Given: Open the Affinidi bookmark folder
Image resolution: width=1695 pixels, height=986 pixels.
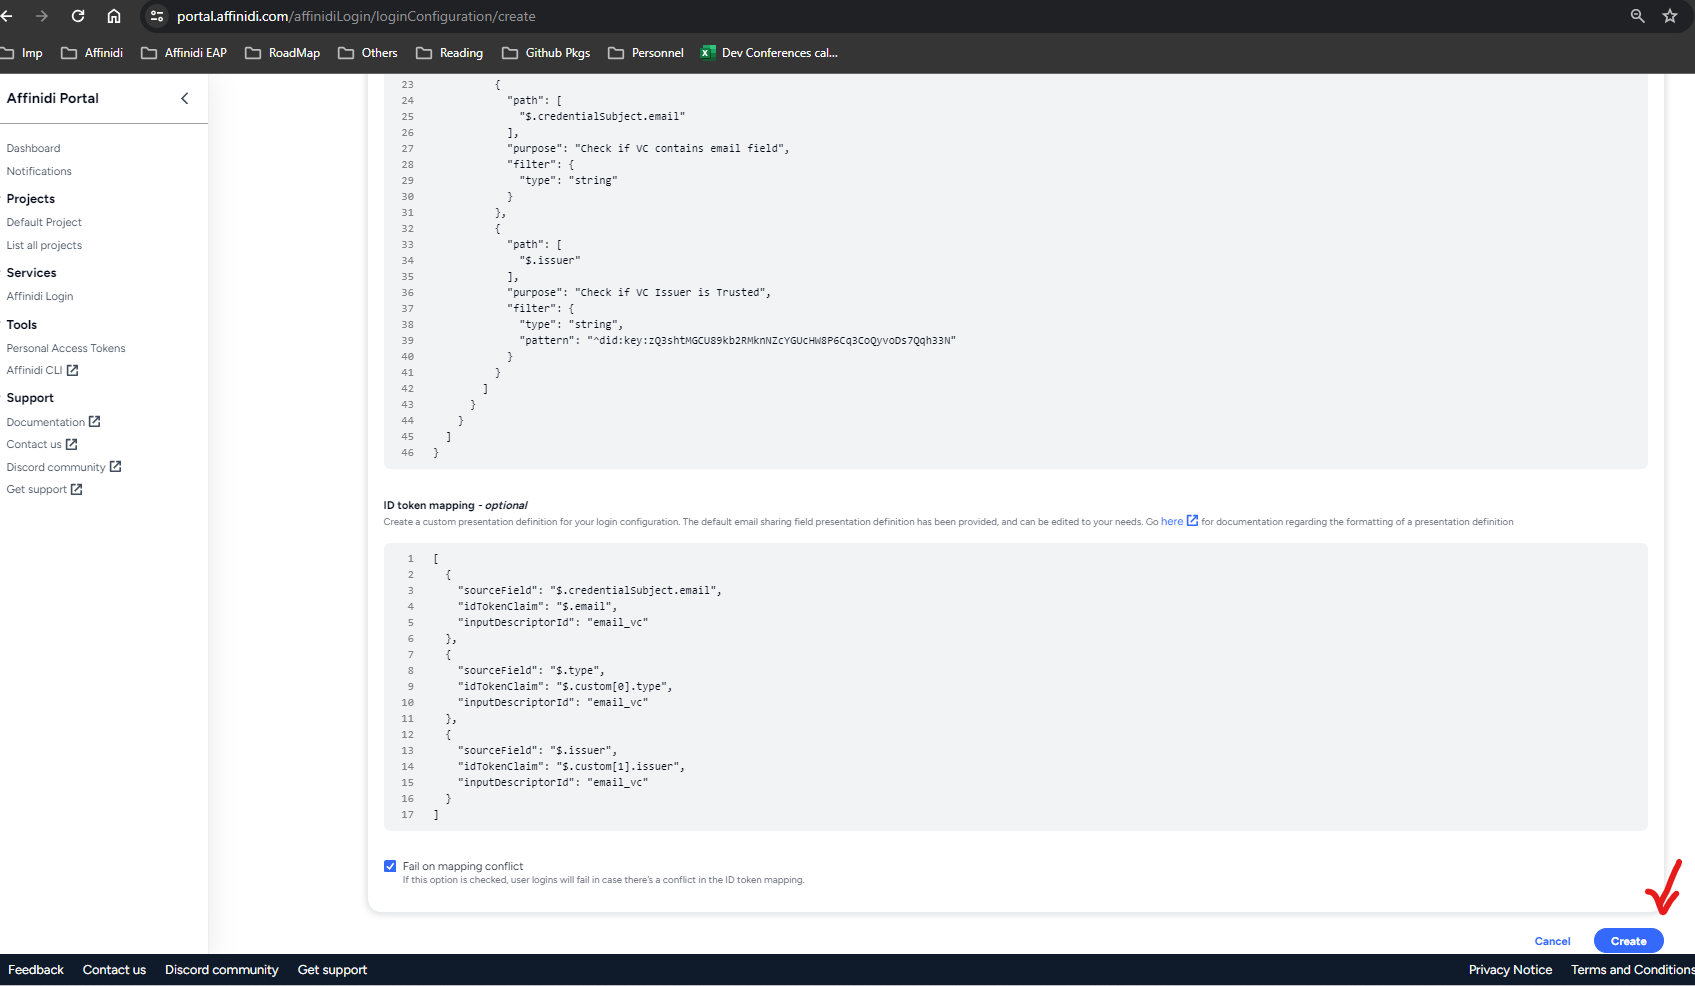Looking at the screenshot, I should (x=92, y=53).
